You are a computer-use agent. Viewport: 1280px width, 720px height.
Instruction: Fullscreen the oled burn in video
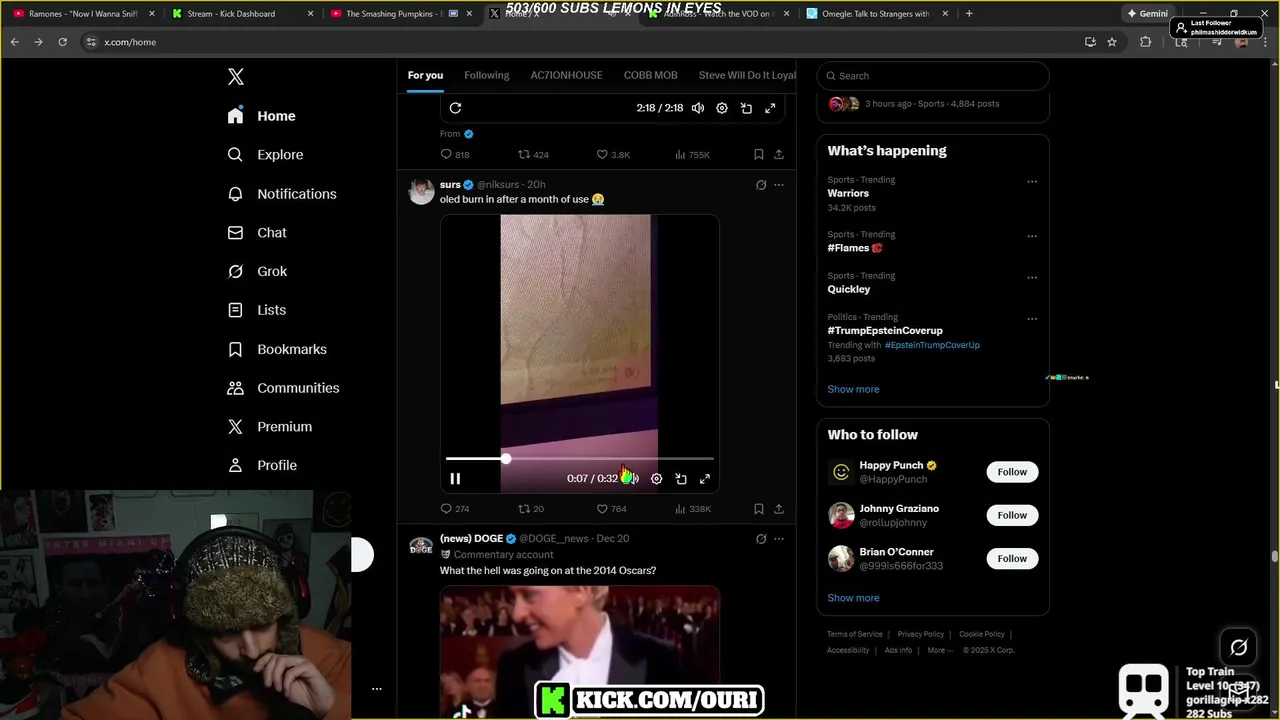pos(705,479)
